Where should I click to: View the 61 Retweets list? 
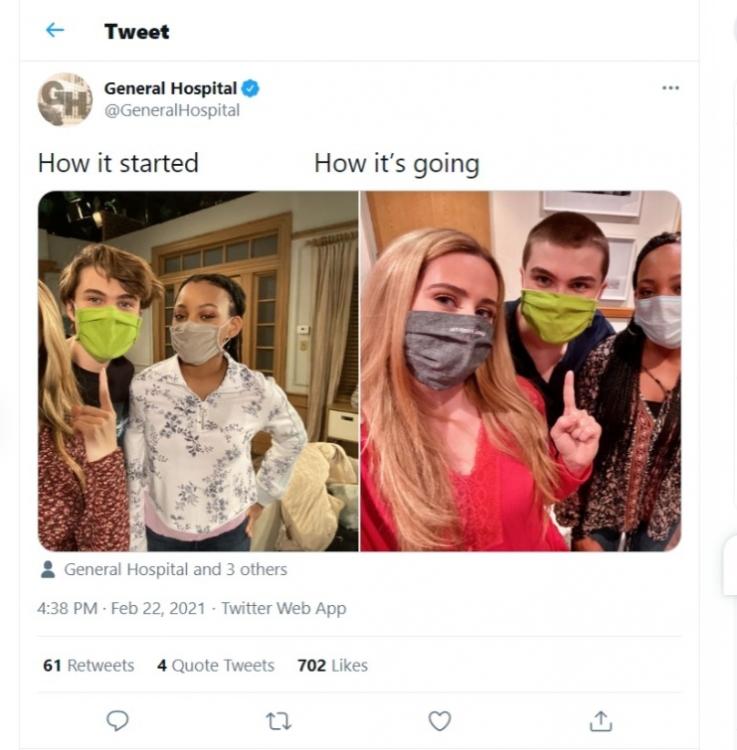[88, 665]
